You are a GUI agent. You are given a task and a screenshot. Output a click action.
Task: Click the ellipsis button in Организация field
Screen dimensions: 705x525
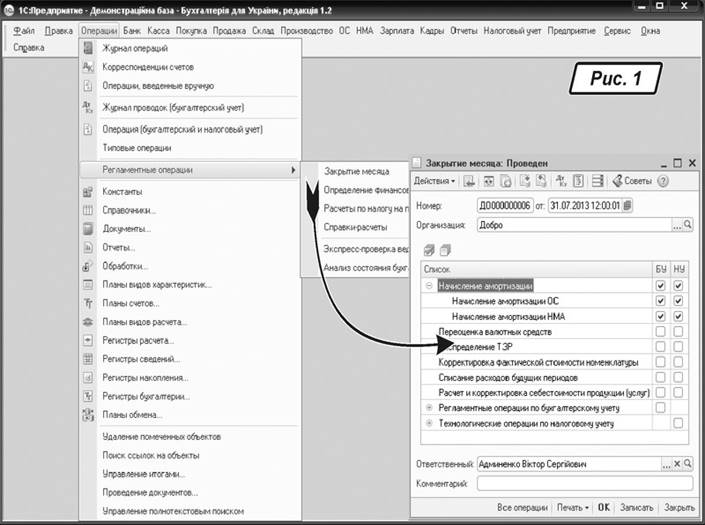[677, 225]
